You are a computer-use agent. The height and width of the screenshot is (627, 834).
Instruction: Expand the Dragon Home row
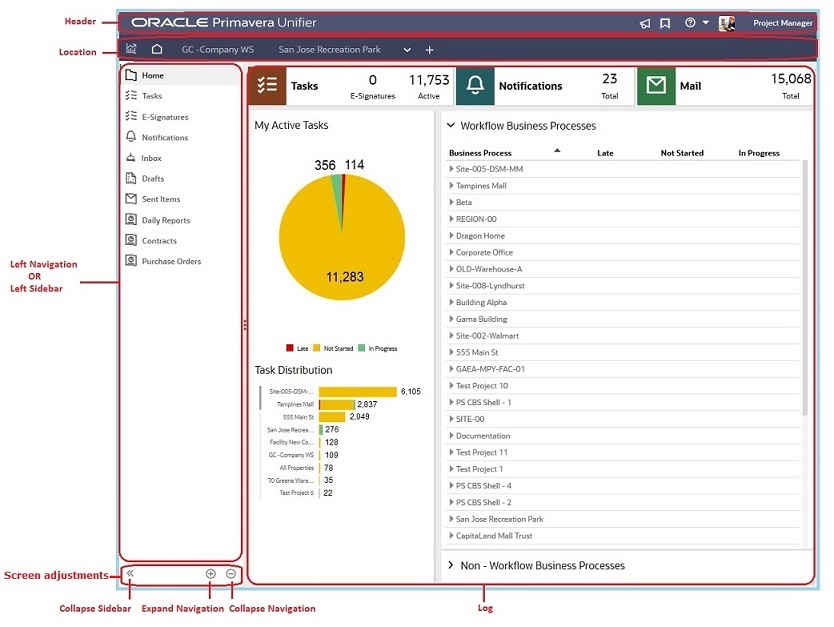pyautogui.click(x=452, y=236)
